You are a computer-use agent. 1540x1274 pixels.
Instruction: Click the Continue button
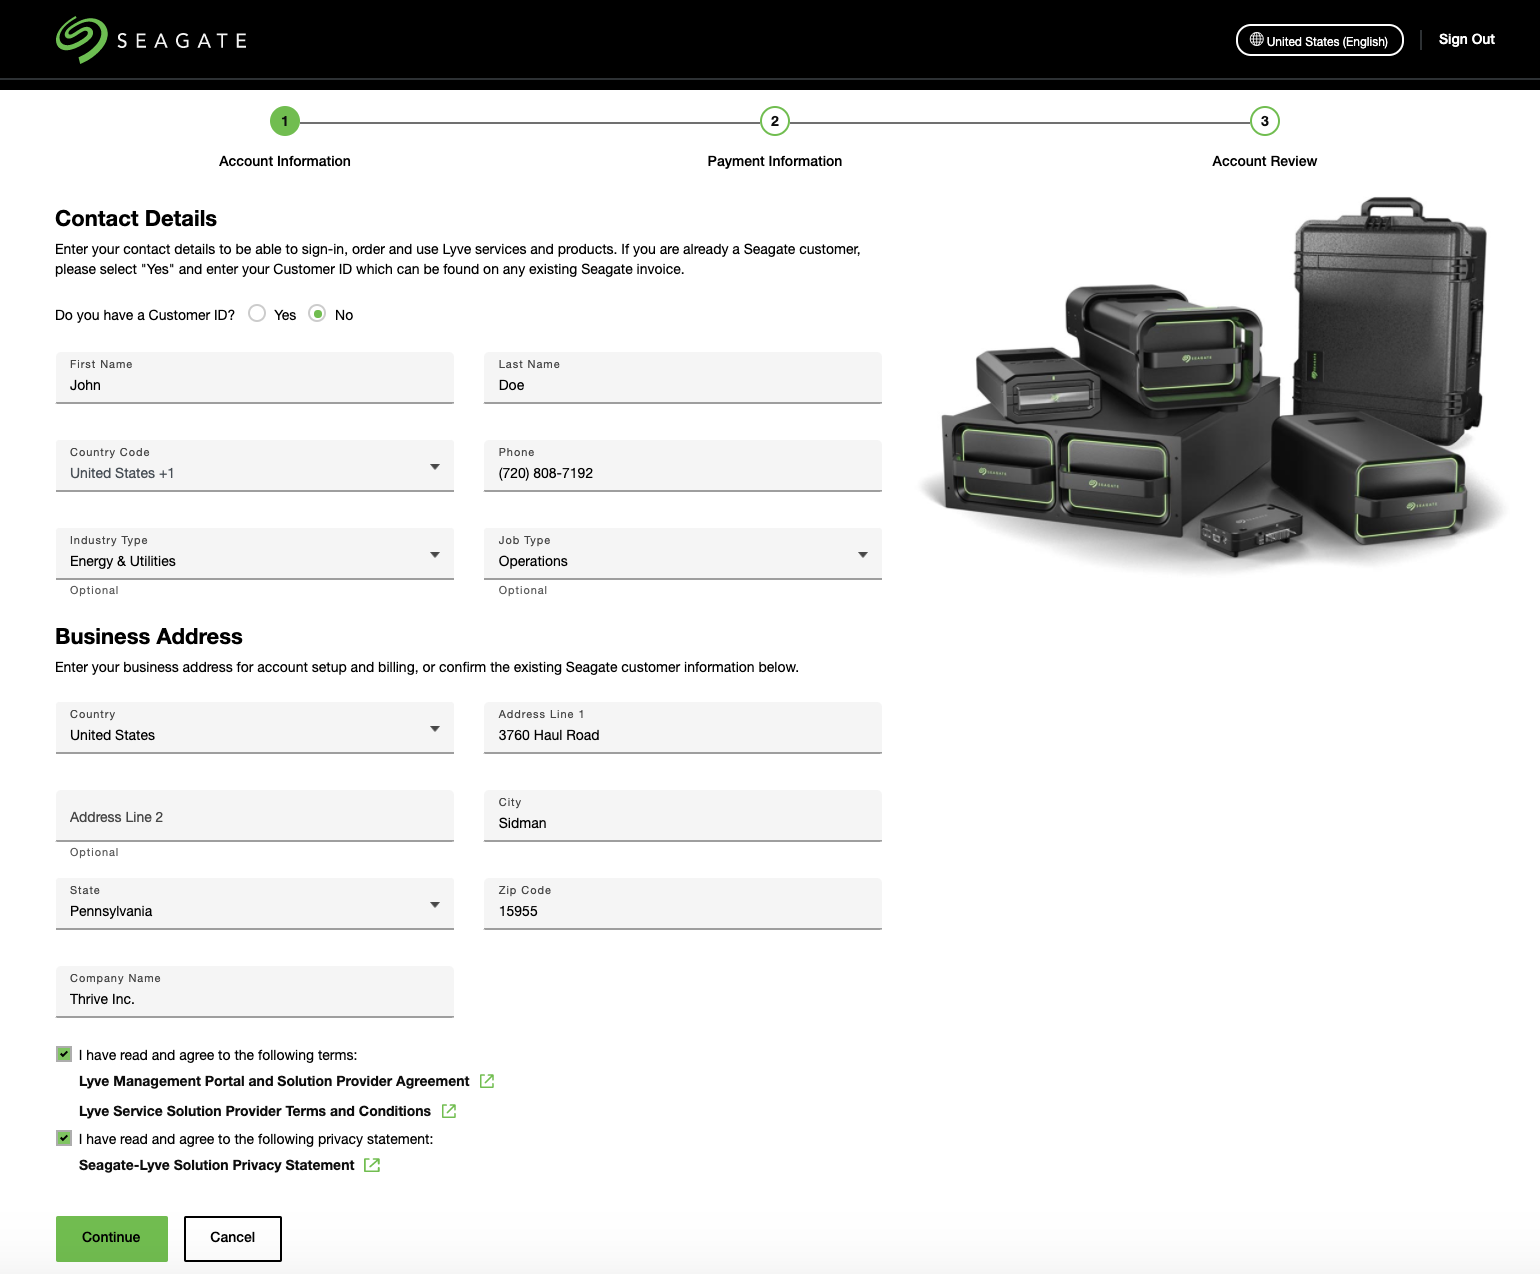112,1238
